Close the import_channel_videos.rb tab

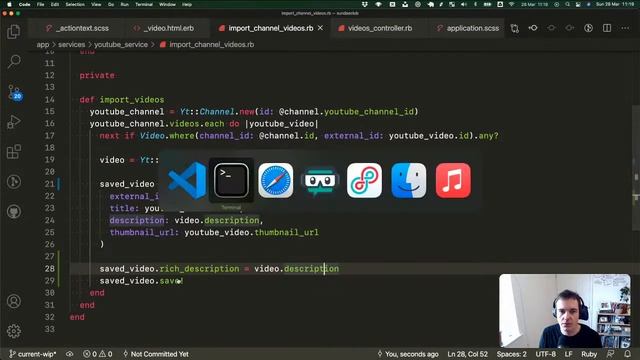click(x=320, y=28)
